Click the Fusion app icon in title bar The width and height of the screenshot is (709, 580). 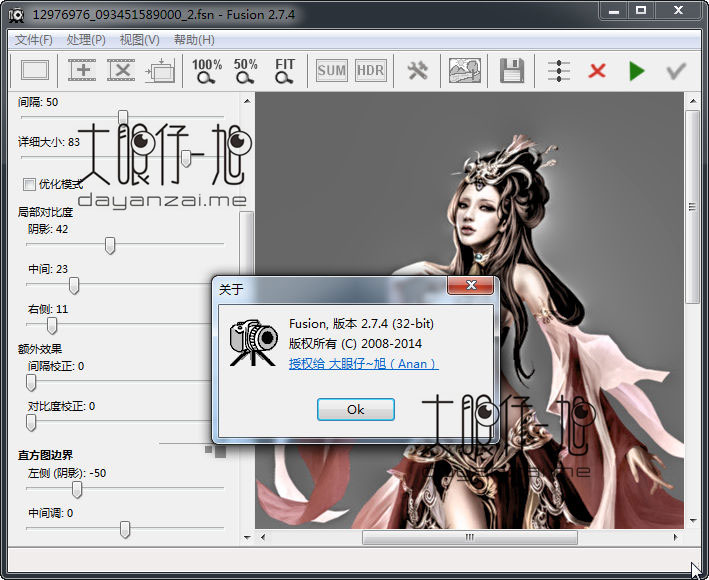point(16,15)
